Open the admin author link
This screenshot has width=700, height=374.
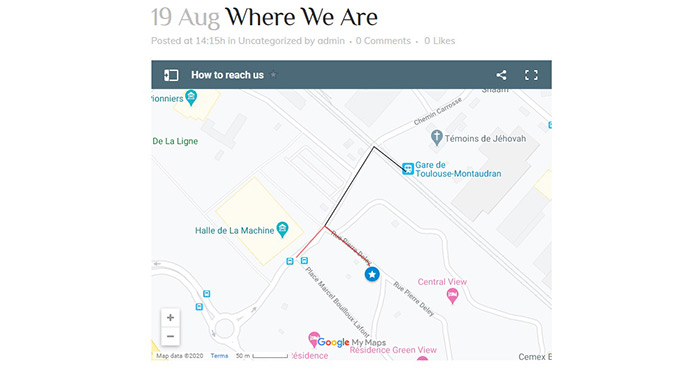(331, 41)
